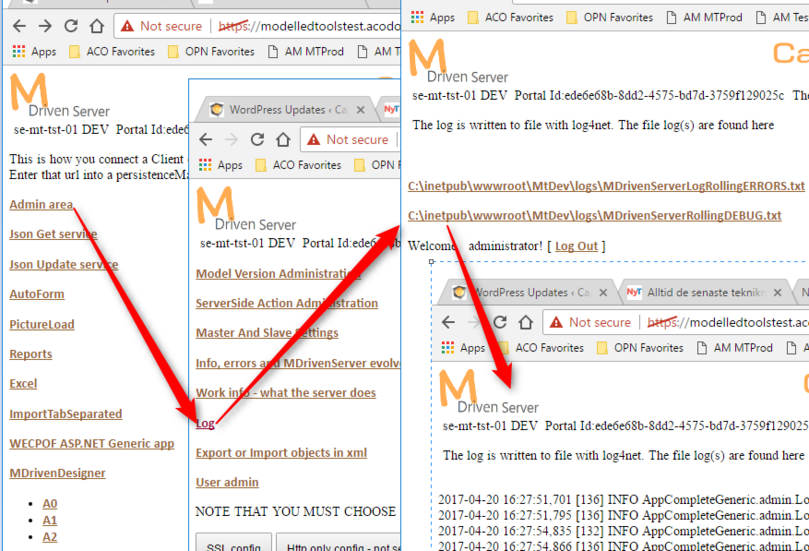Click back arrow in middle browser window
809x551 pixels.
pos(205,139)
